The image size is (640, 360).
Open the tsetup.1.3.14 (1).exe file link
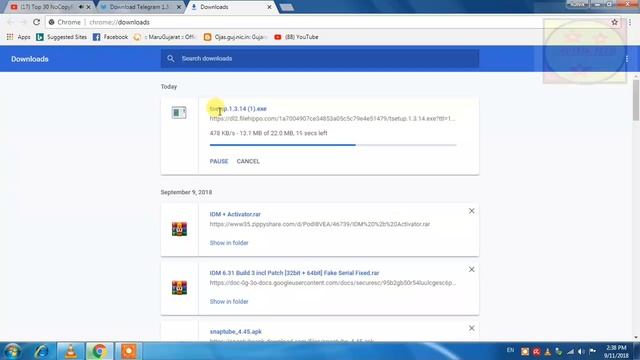238,109
